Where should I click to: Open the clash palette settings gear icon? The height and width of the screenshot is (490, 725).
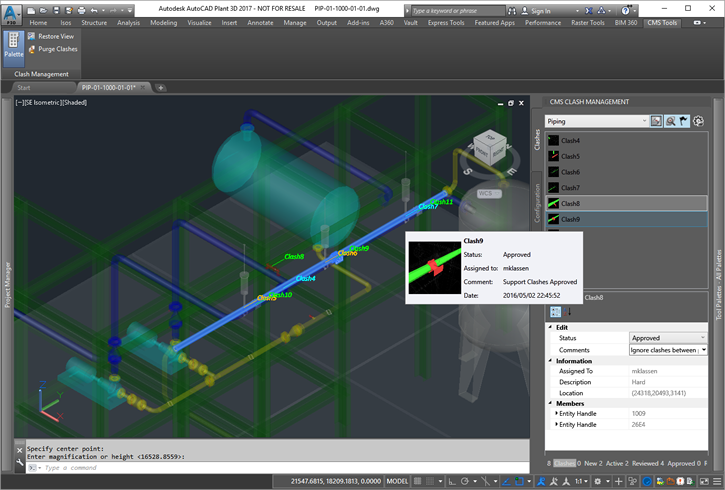(x=699, y=121)
